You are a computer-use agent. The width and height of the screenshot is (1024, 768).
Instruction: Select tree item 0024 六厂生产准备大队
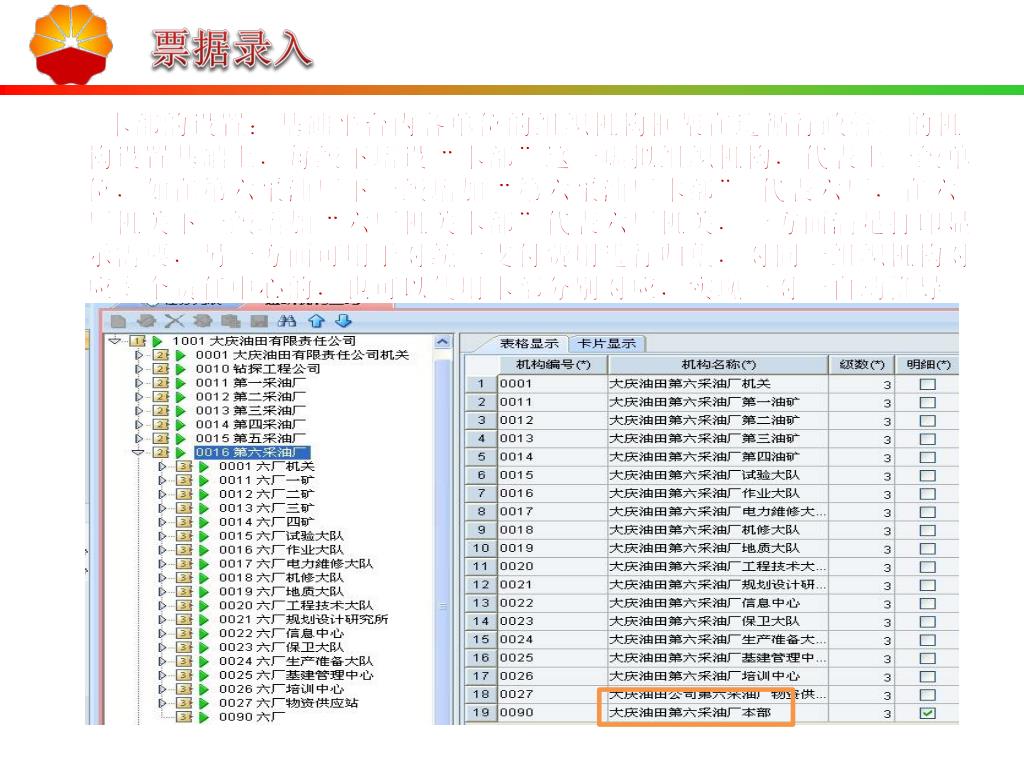tap(296, 661)
